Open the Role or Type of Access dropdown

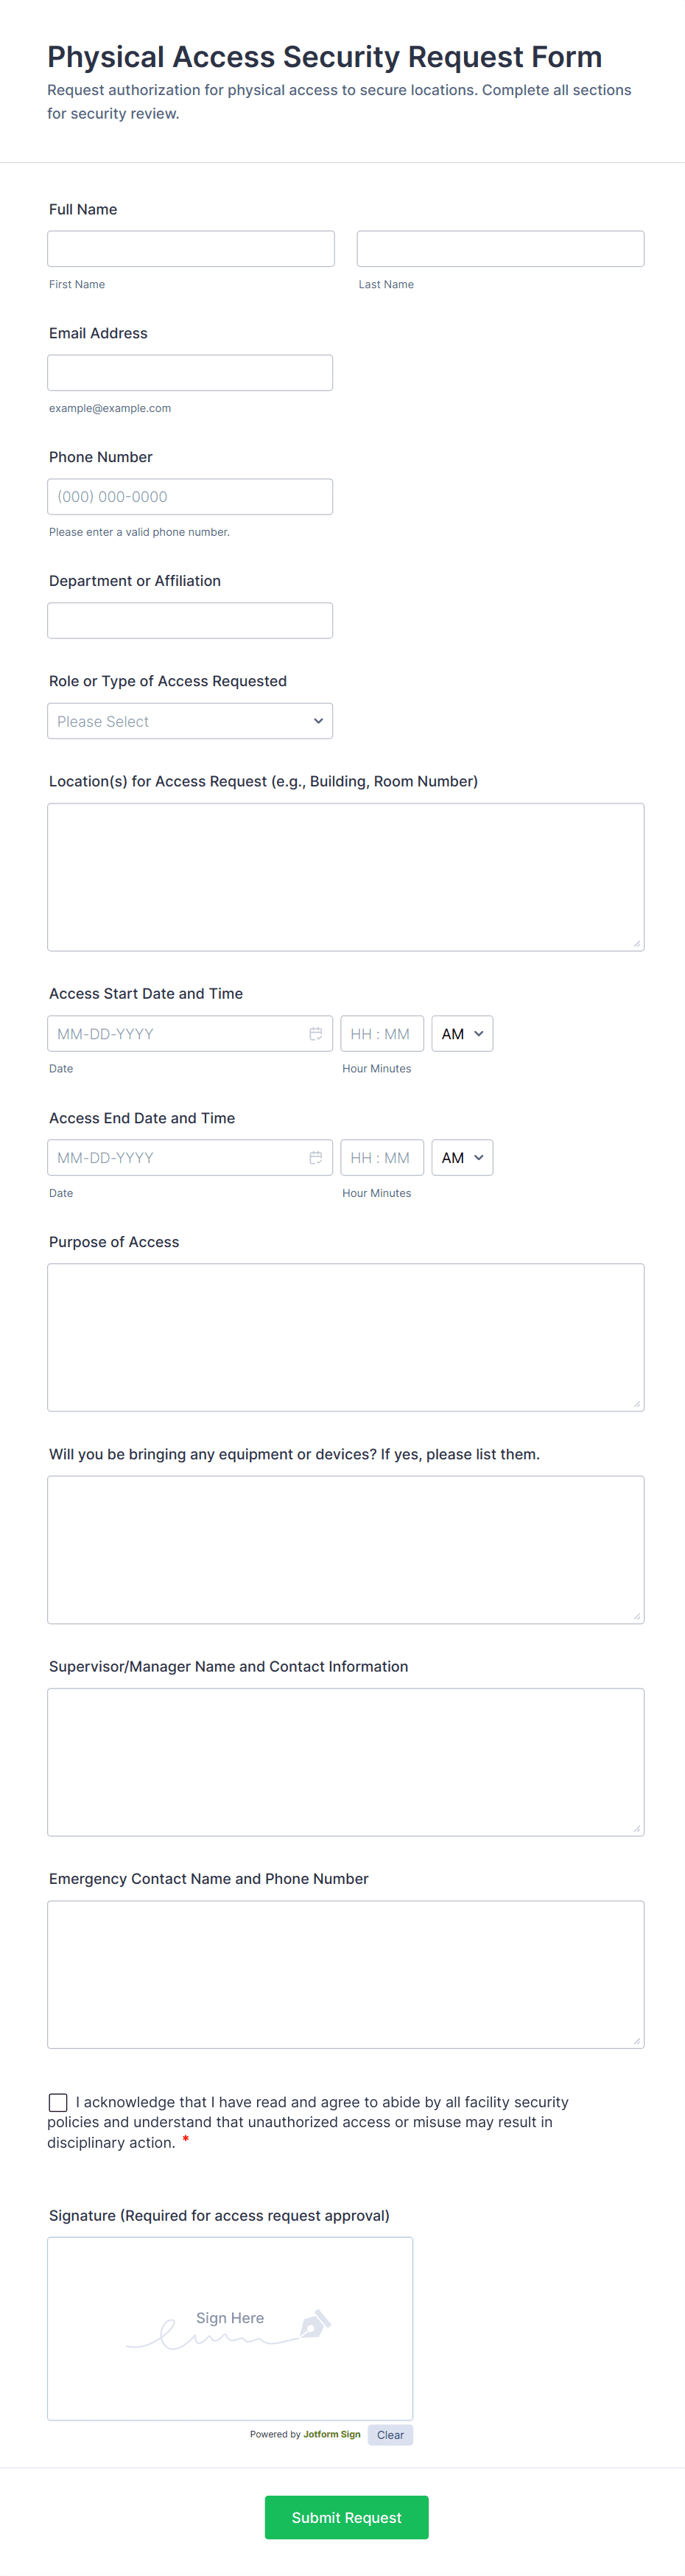(190, 721)
